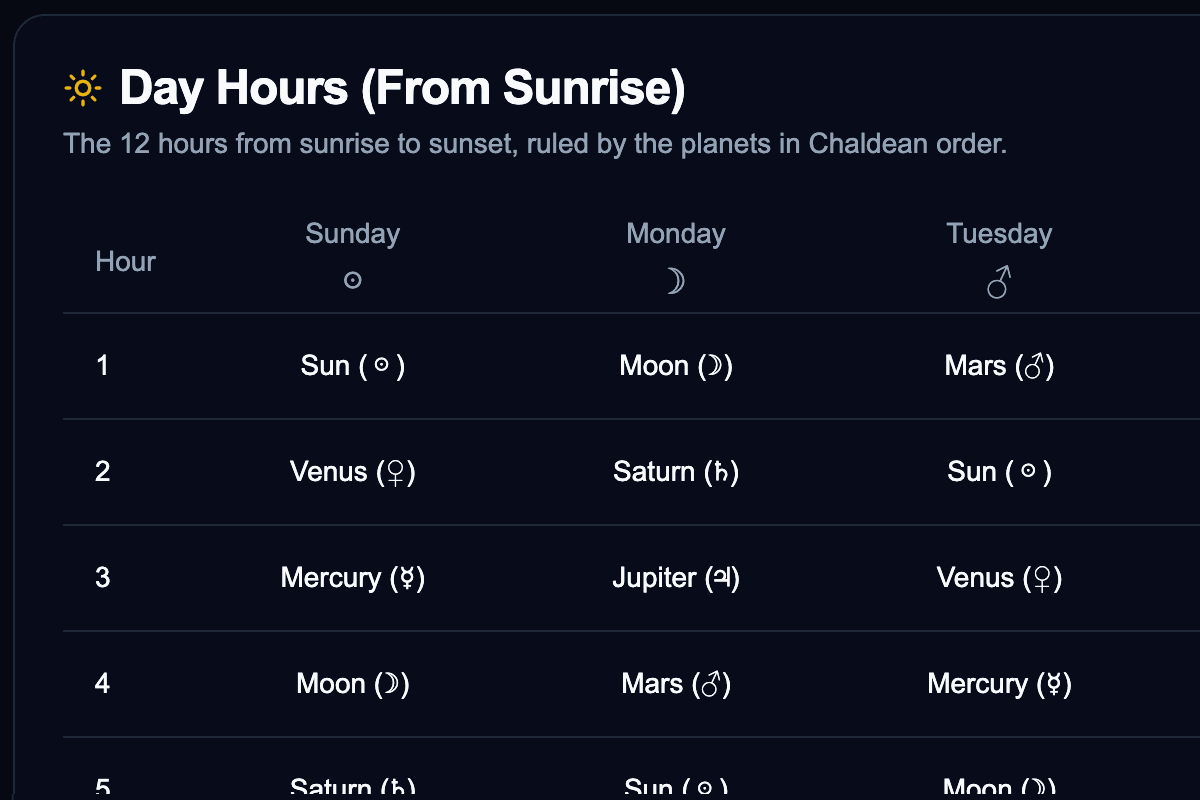Click Sunday hour 3 Mercury cell
The height and width of the screenshot is (800, 1200).
352,578
